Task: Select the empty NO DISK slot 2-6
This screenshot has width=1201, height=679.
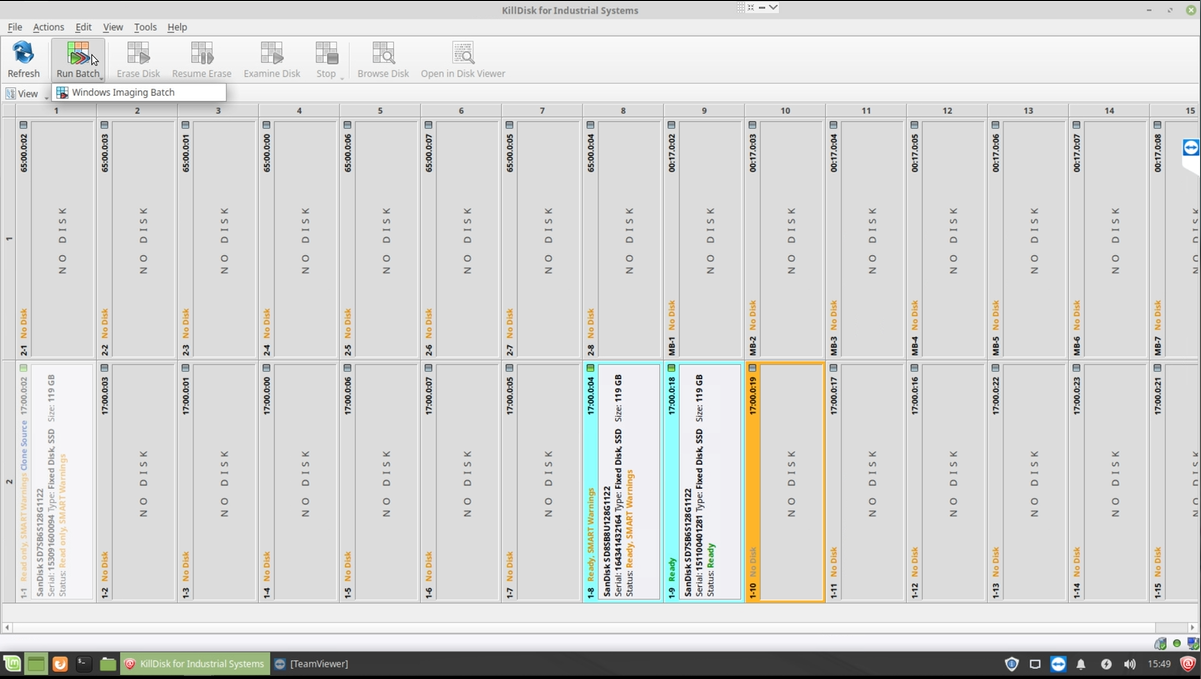Action: click(x=461, y=239)
